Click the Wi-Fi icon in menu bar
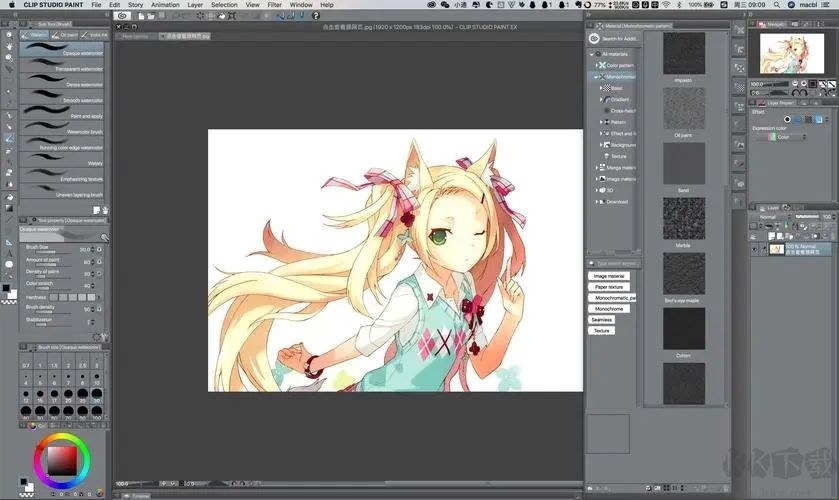This screenshot has width=839, height=500. (666, 5)
